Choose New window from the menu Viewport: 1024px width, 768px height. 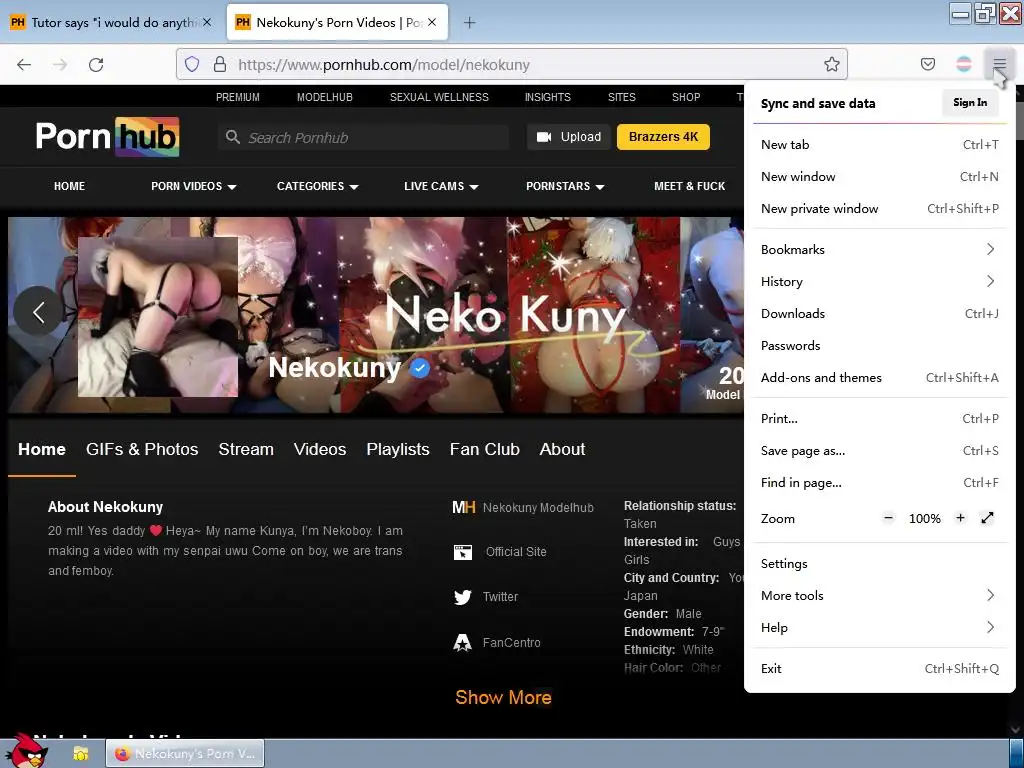[x=880, y=176]
